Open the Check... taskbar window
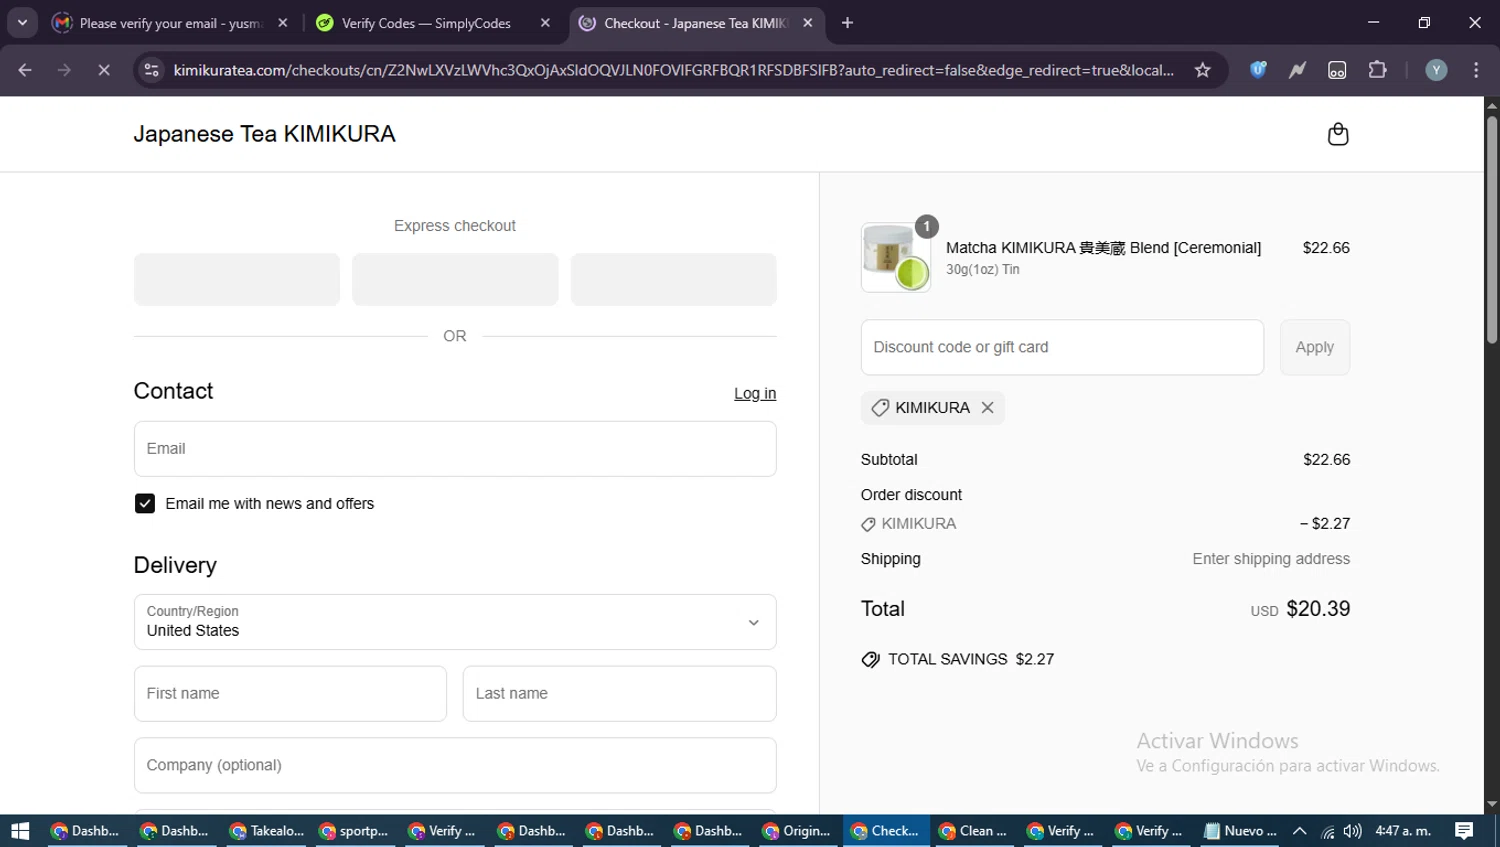This screenshot has height=847, width=1500. 885,831
